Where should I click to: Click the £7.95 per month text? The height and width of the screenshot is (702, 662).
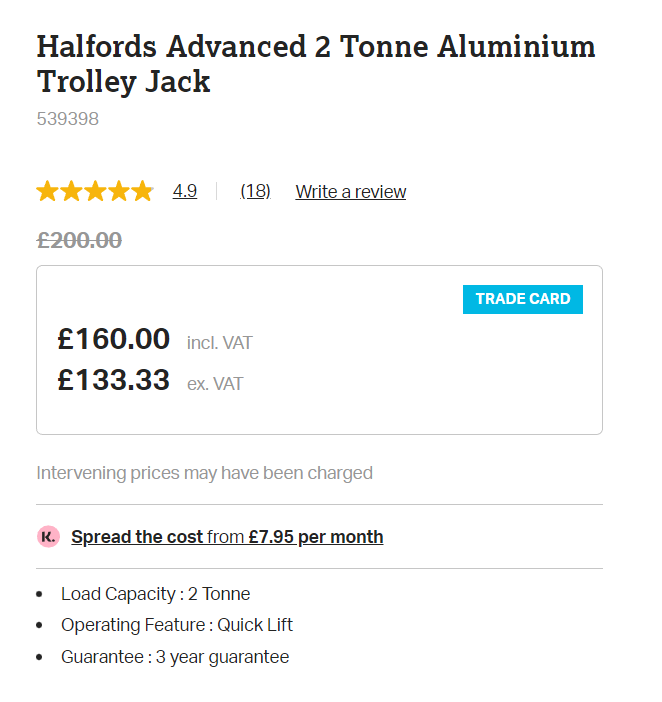point(316,537)
